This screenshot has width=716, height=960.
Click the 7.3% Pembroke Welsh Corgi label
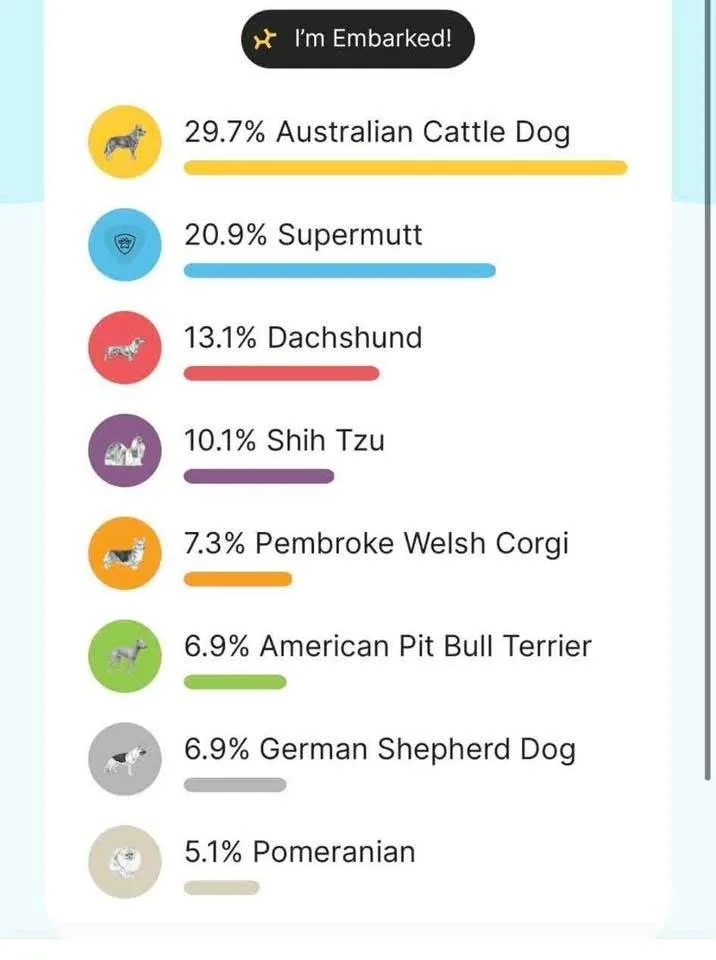(x=376, y=544)
